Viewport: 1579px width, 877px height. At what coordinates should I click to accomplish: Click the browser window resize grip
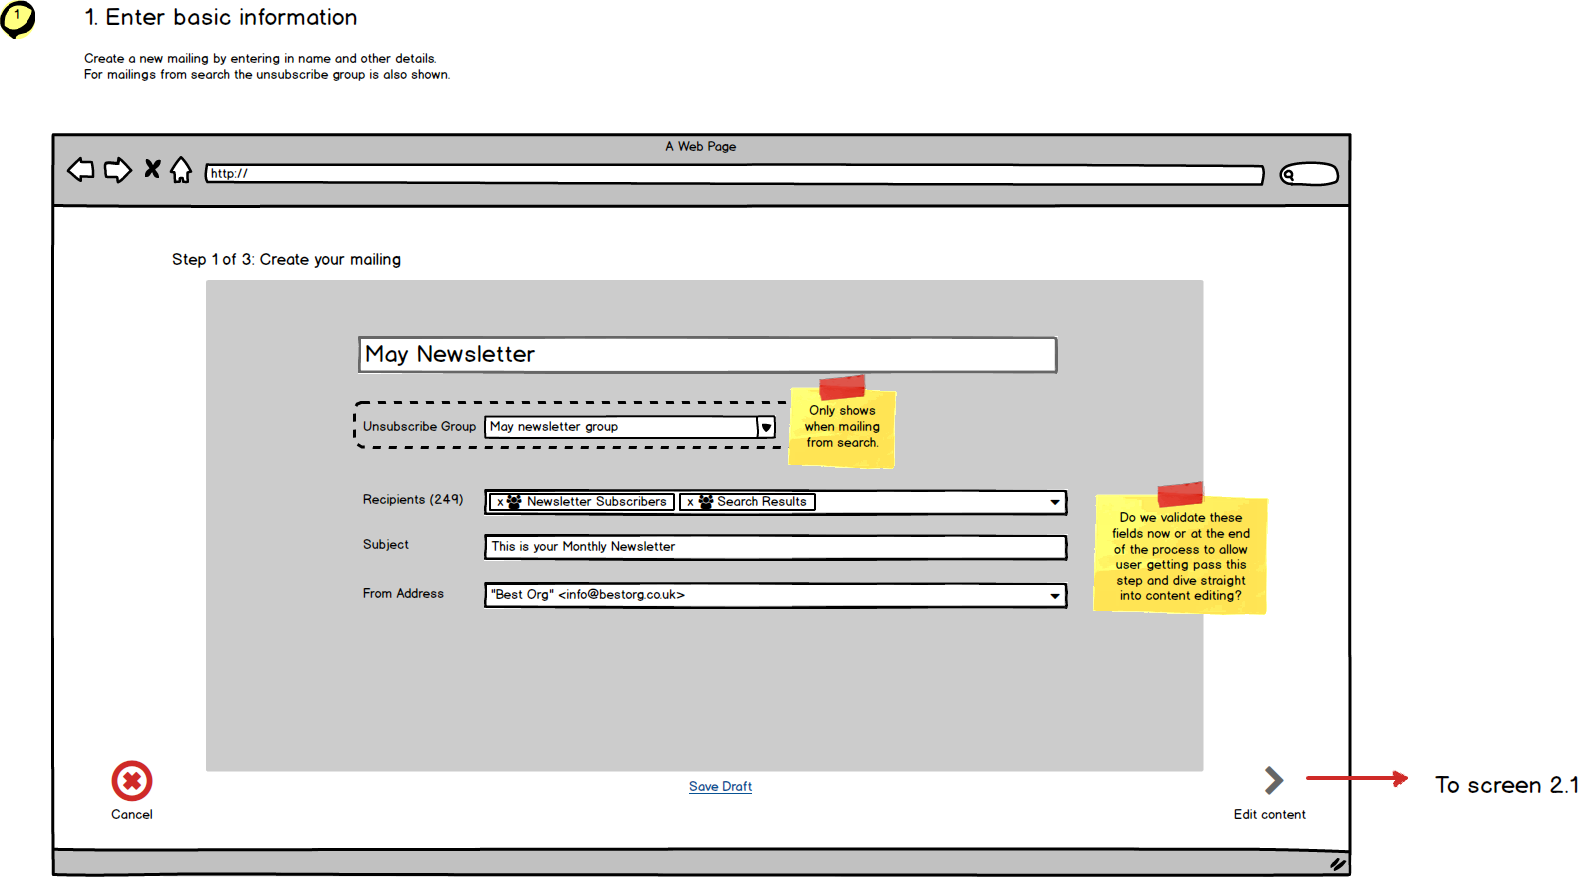coord(1338,864)
